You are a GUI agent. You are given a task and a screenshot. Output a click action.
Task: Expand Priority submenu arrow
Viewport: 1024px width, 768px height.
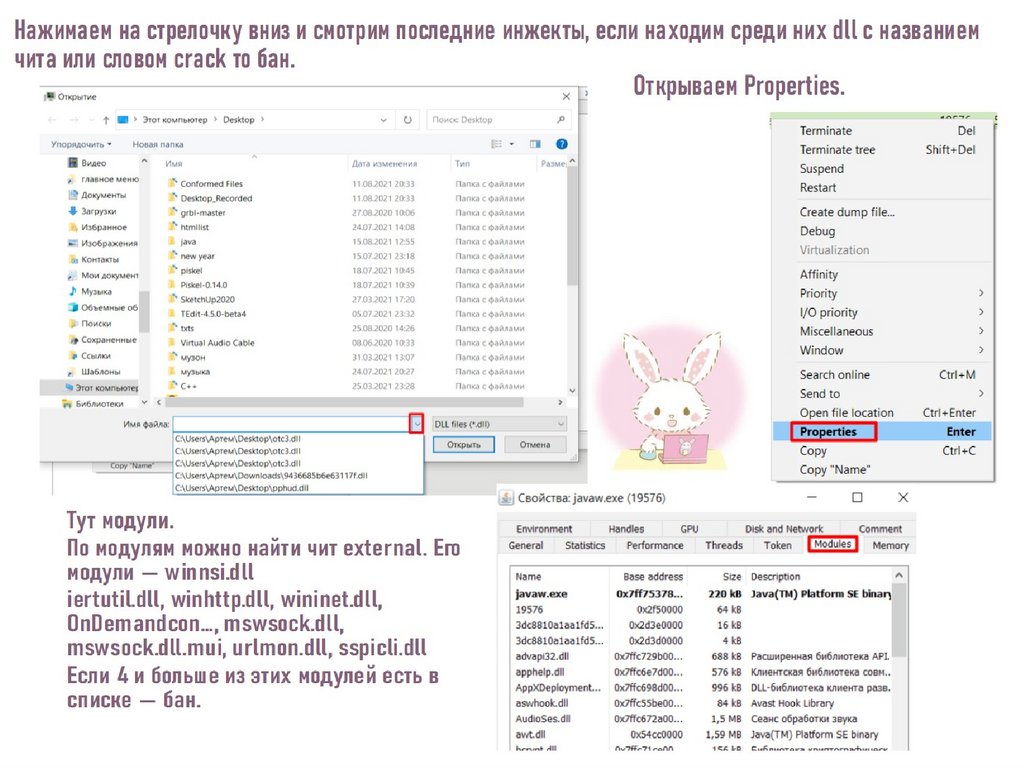981,293
